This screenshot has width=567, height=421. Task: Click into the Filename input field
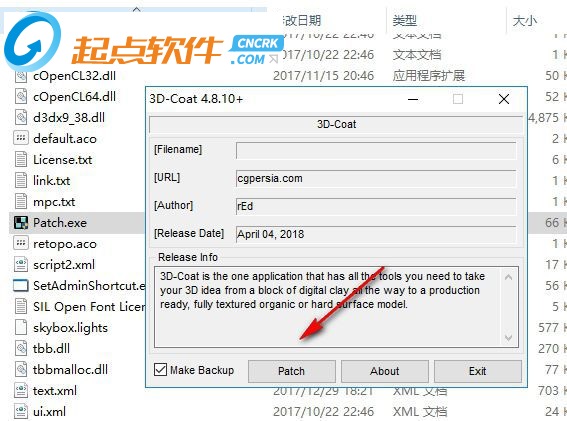376,150
